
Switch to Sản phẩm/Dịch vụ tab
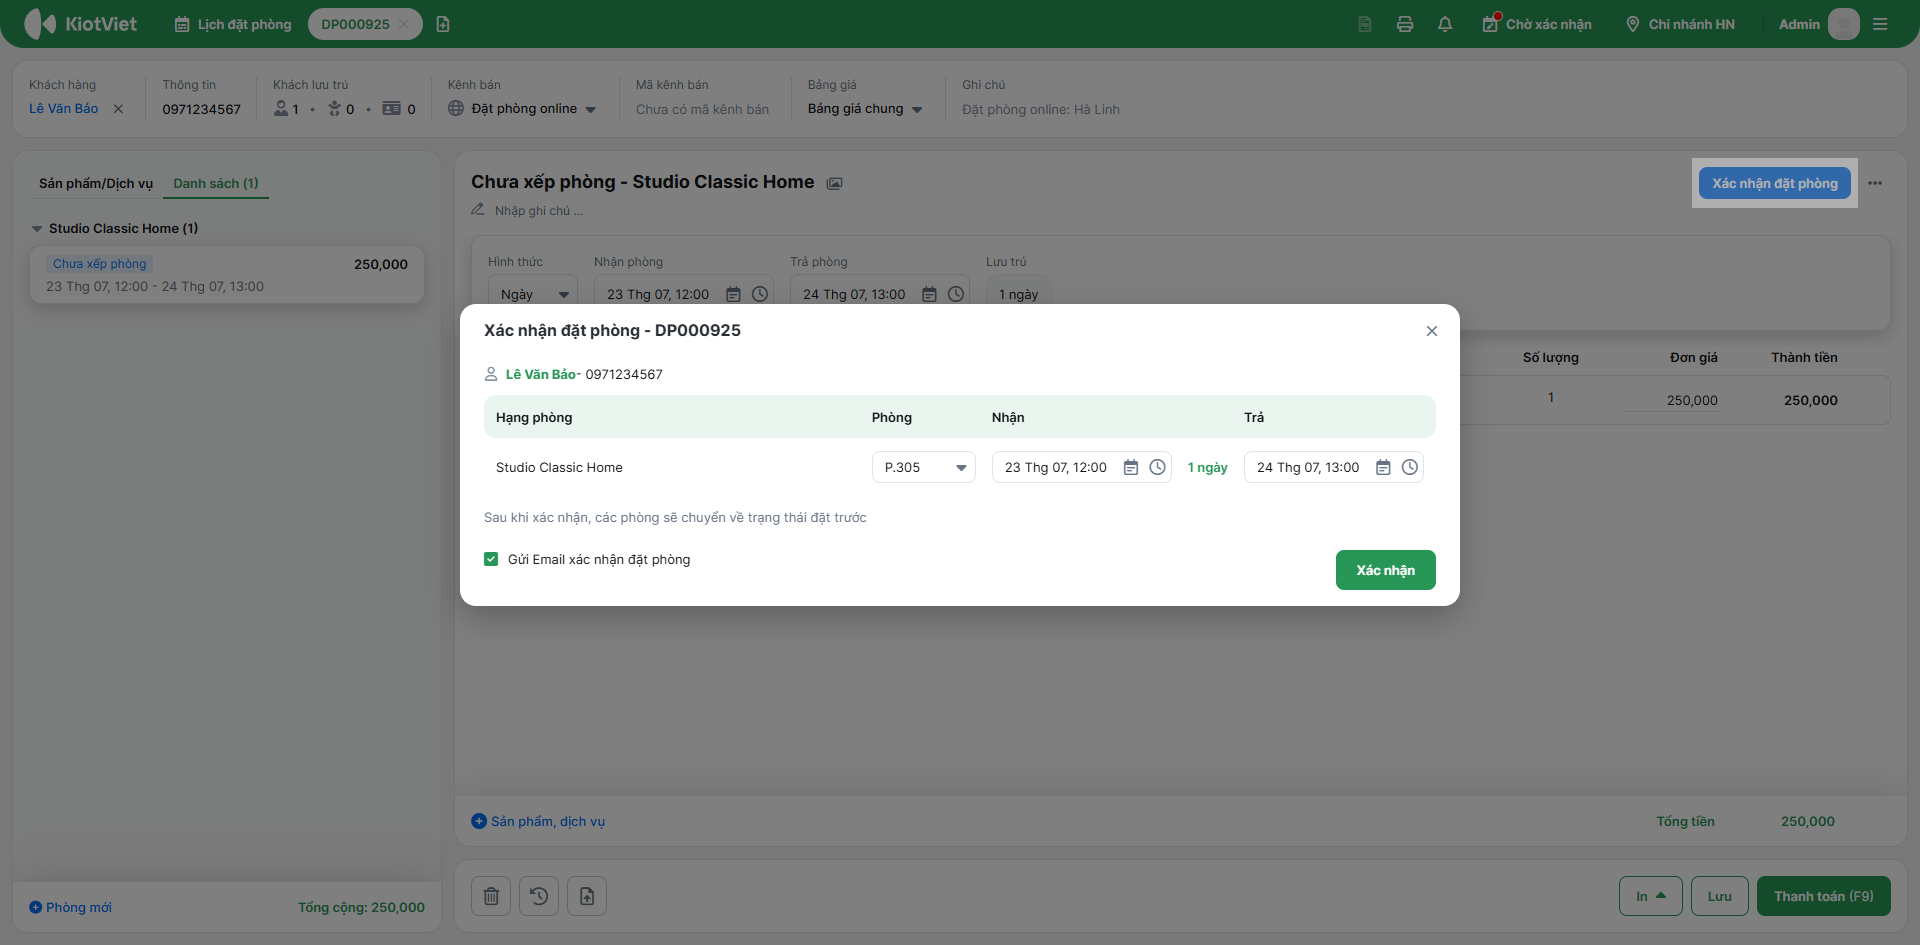[x=96, y=183]
